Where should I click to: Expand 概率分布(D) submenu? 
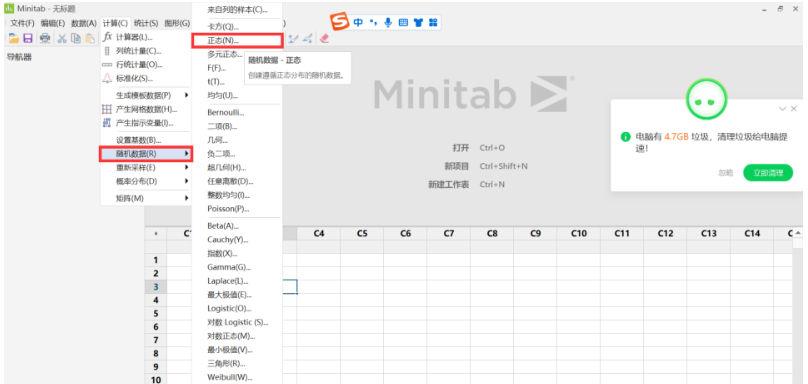coord(146,181)
